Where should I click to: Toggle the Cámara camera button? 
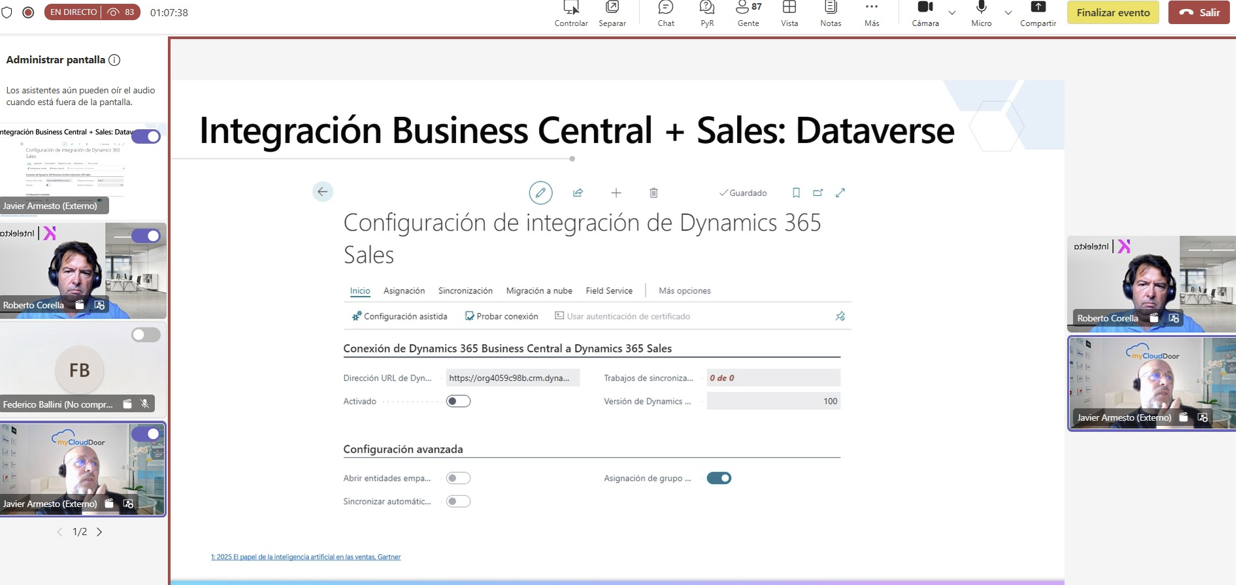tap(925, 13)
